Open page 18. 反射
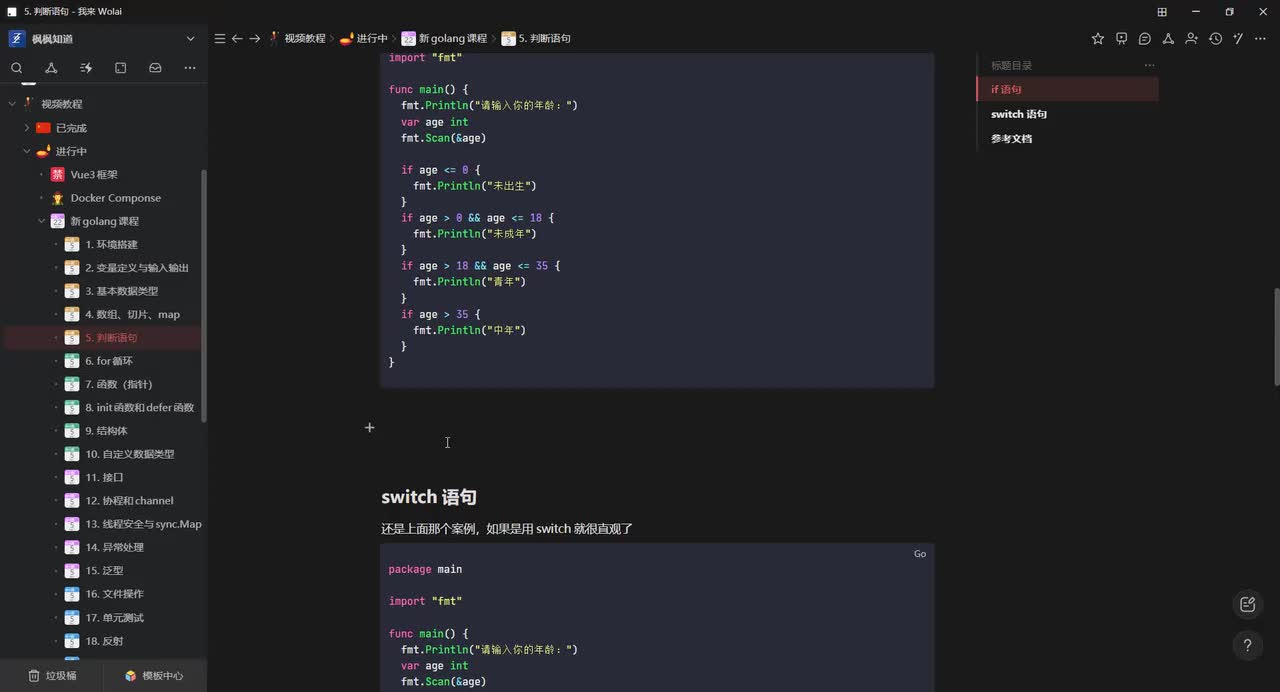 click(104, 641)
